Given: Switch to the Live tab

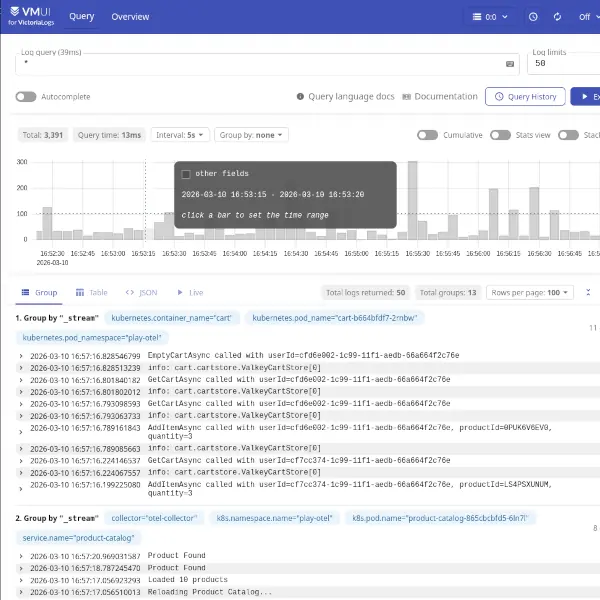Looking at the screenshot, I should 190,292.
